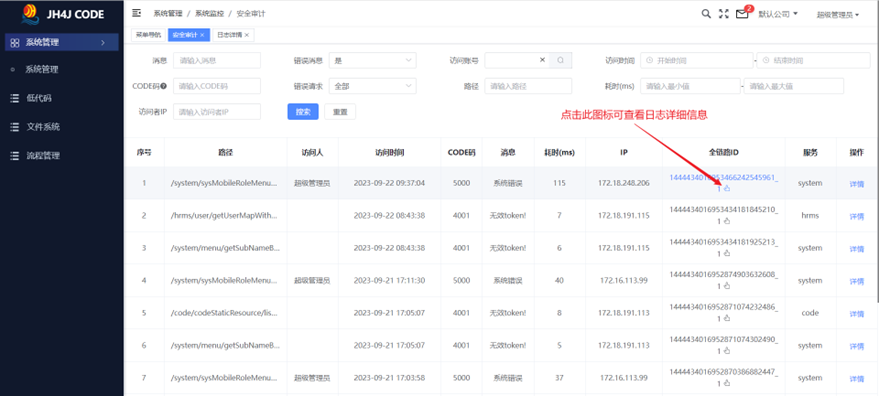Click the 耗时(ms) column header

point(559,152)
